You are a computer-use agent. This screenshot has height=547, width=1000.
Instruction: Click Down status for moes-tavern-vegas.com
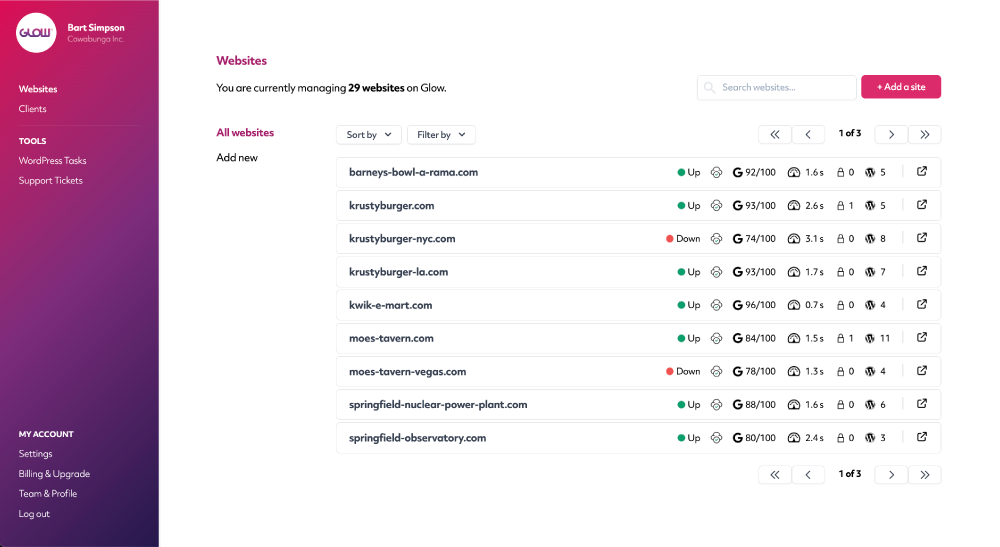pyautogui.click(x=683, y=371)
